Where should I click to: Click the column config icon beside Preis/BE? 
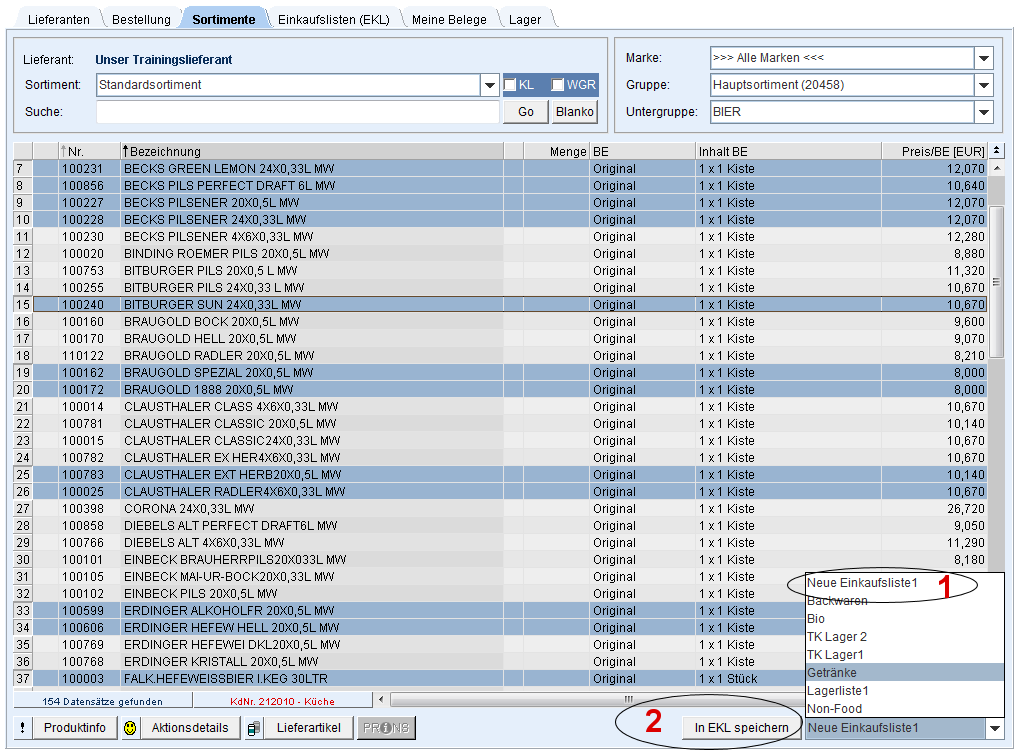point(996,151)
